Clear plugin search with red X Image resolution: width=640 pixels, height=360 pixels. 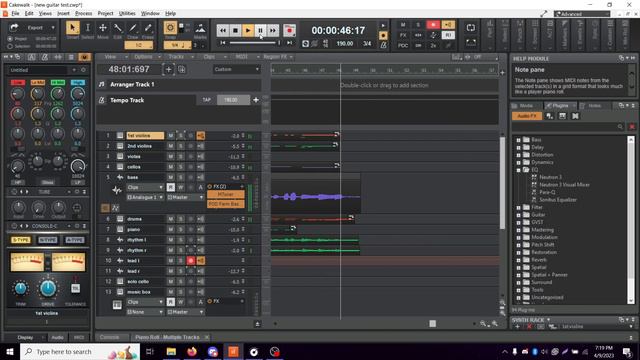pyautogui.click(x=632, y=127)
